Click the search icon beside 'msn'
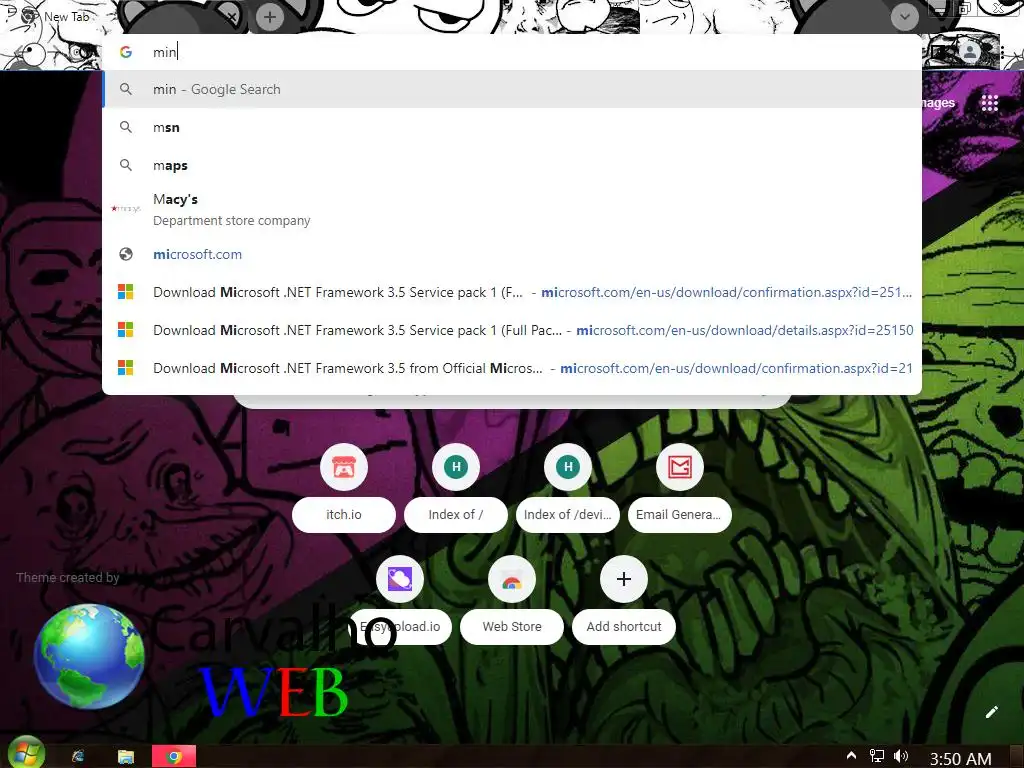This screenshot has width=1024, height=768. pos(126,127)
